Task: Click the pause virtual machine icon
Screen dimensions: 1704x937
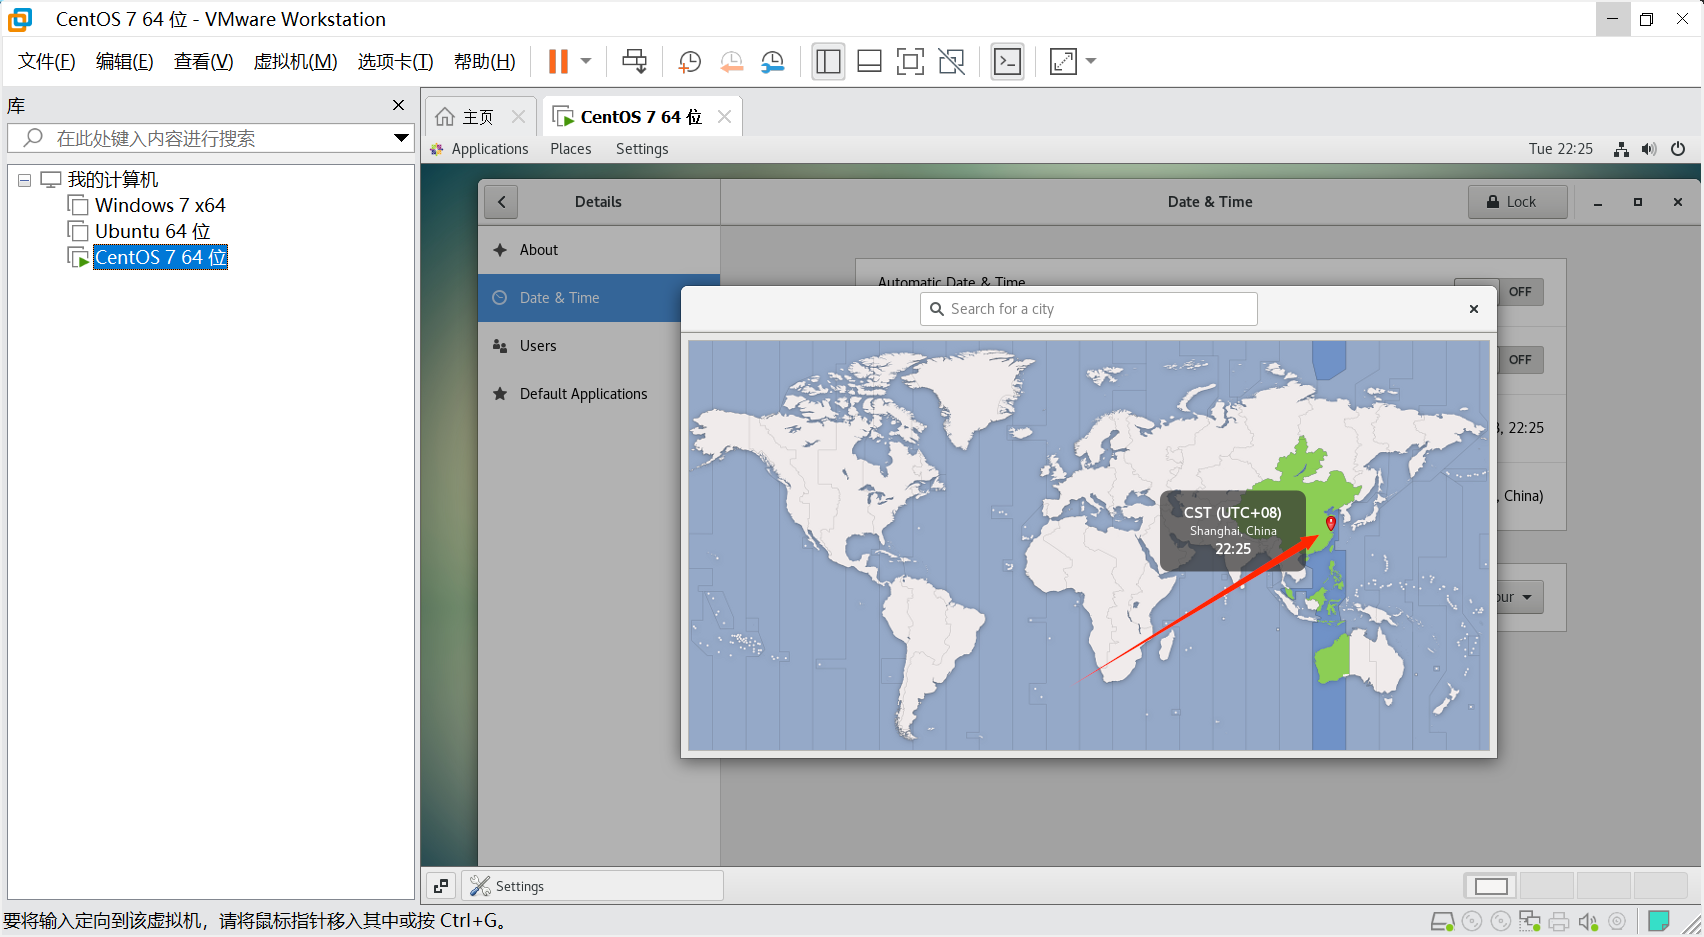Action: pyautogui.click(x=558, y=62)
